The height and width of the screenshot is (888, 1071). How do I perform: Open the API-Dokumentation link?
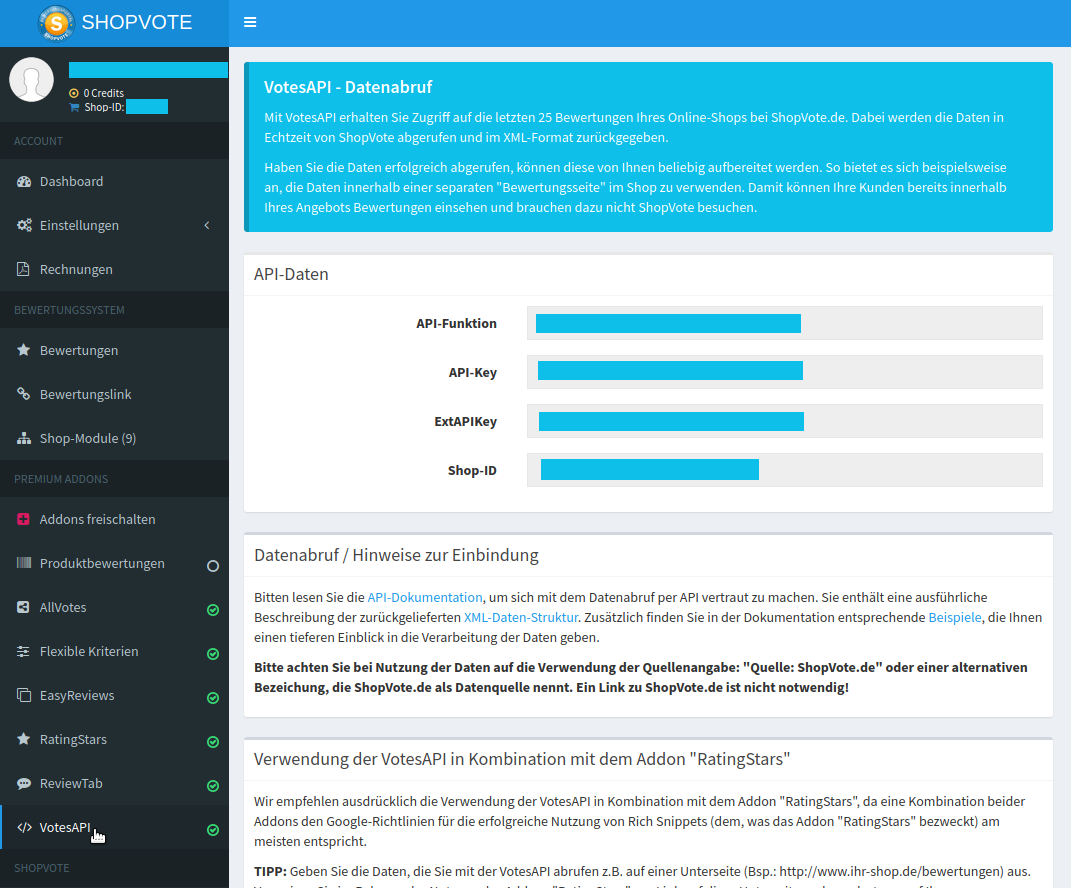coord(424,597)
